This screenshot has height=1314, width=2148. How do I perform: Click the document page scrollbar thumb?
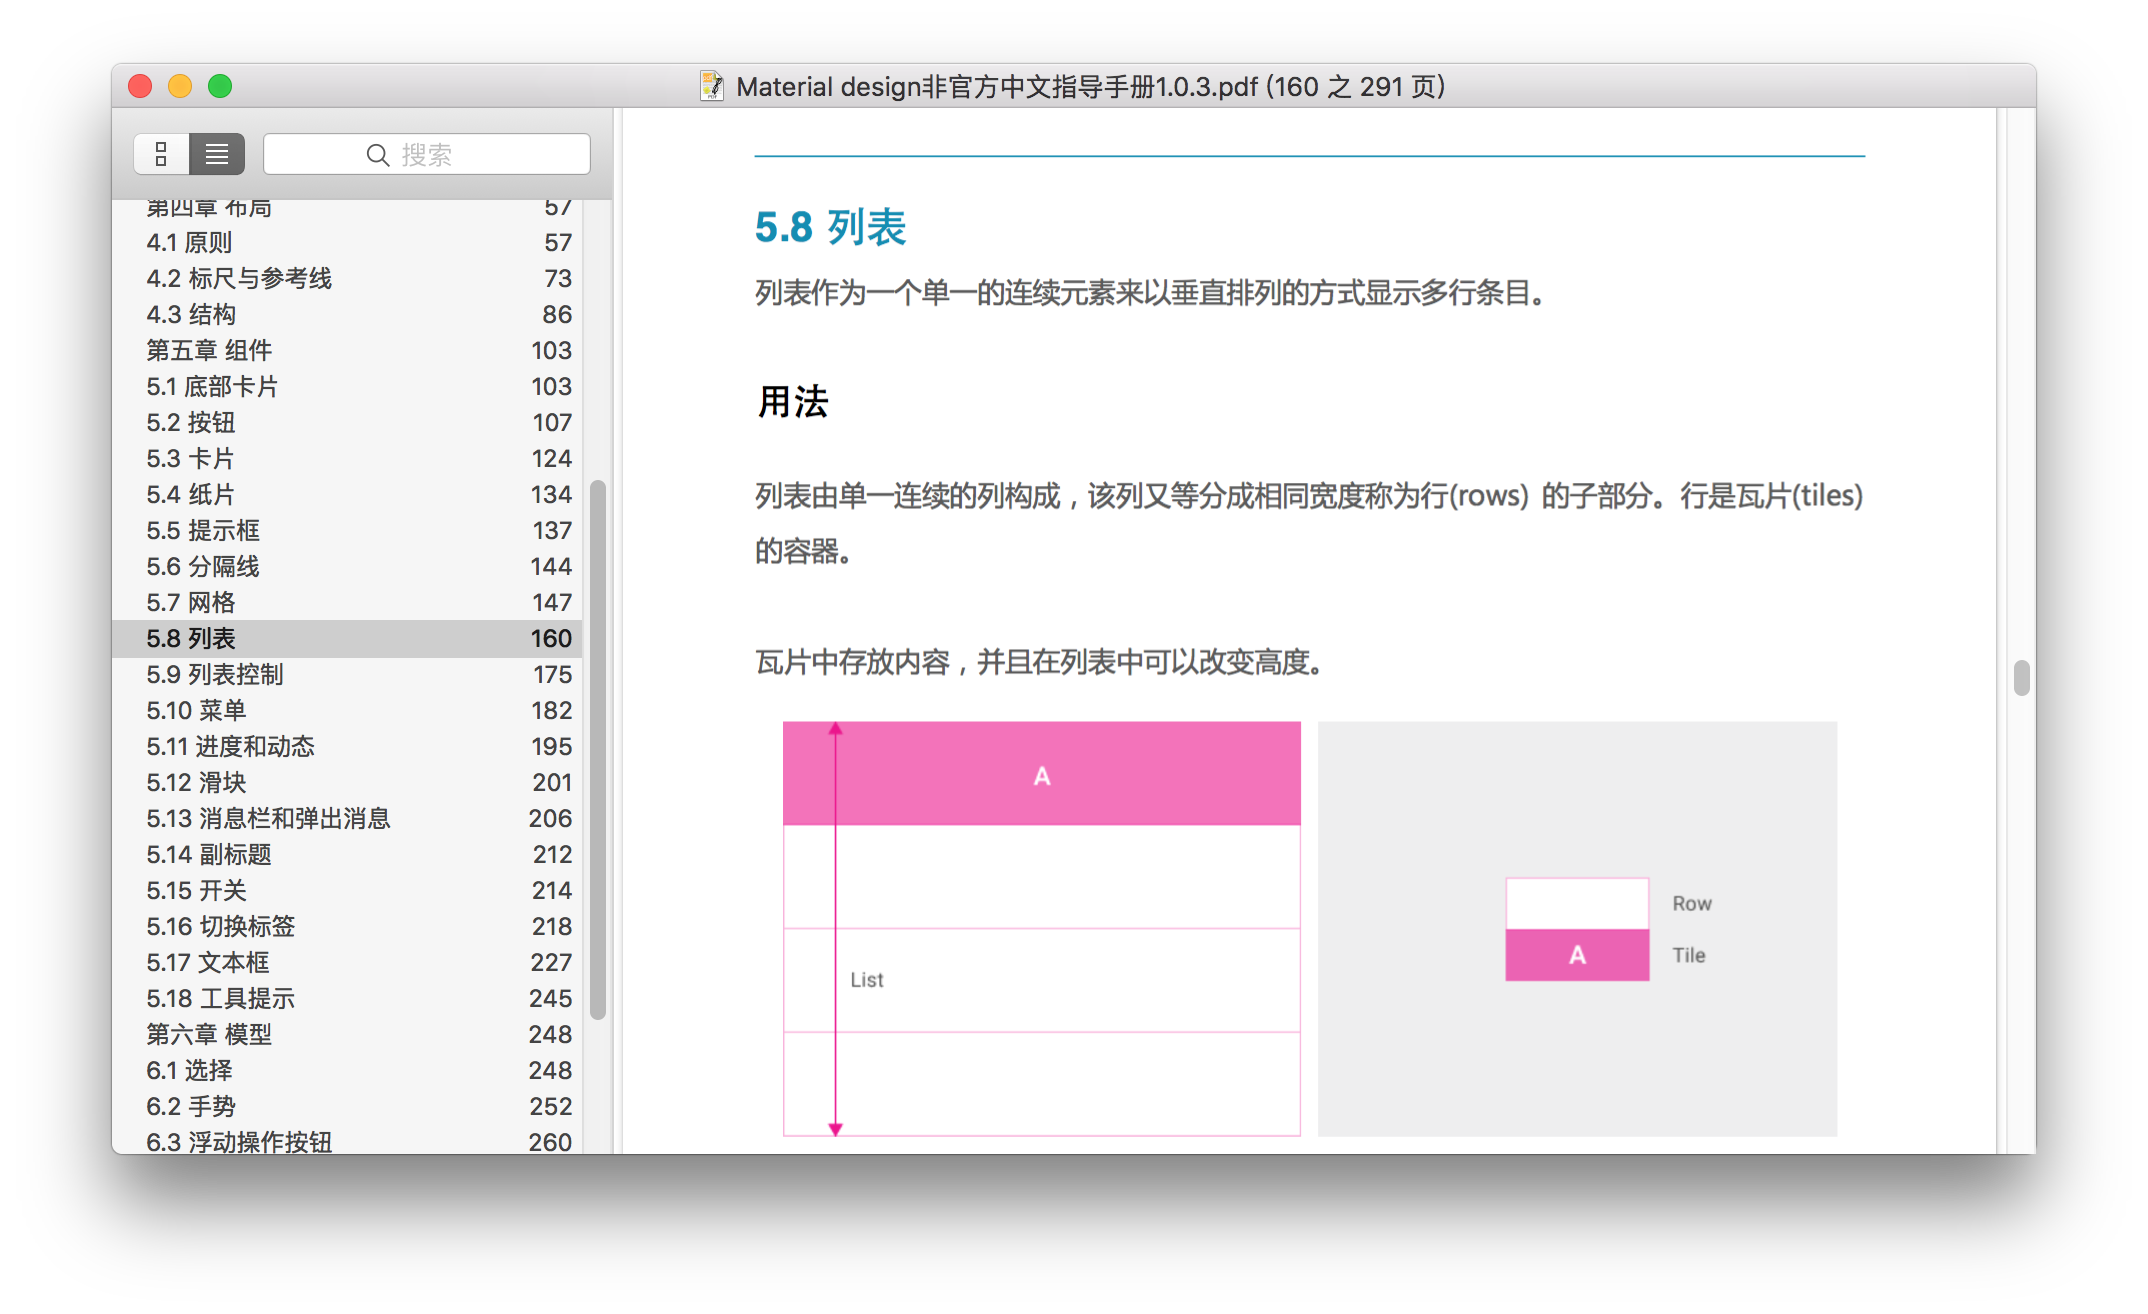(x=2021, y=678)
